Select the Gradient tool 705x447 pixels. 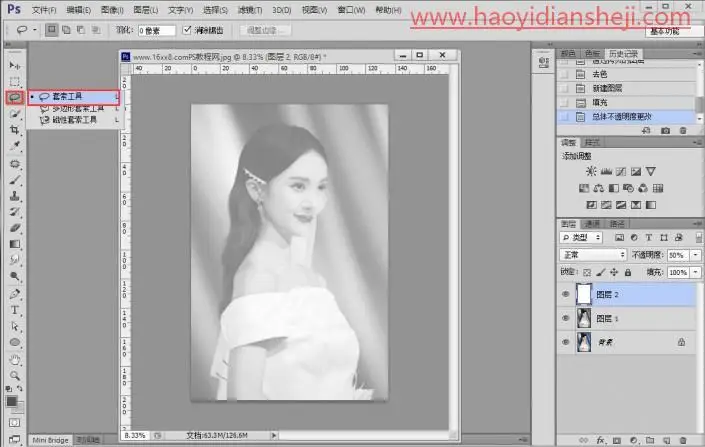click(x=14, y=244)
